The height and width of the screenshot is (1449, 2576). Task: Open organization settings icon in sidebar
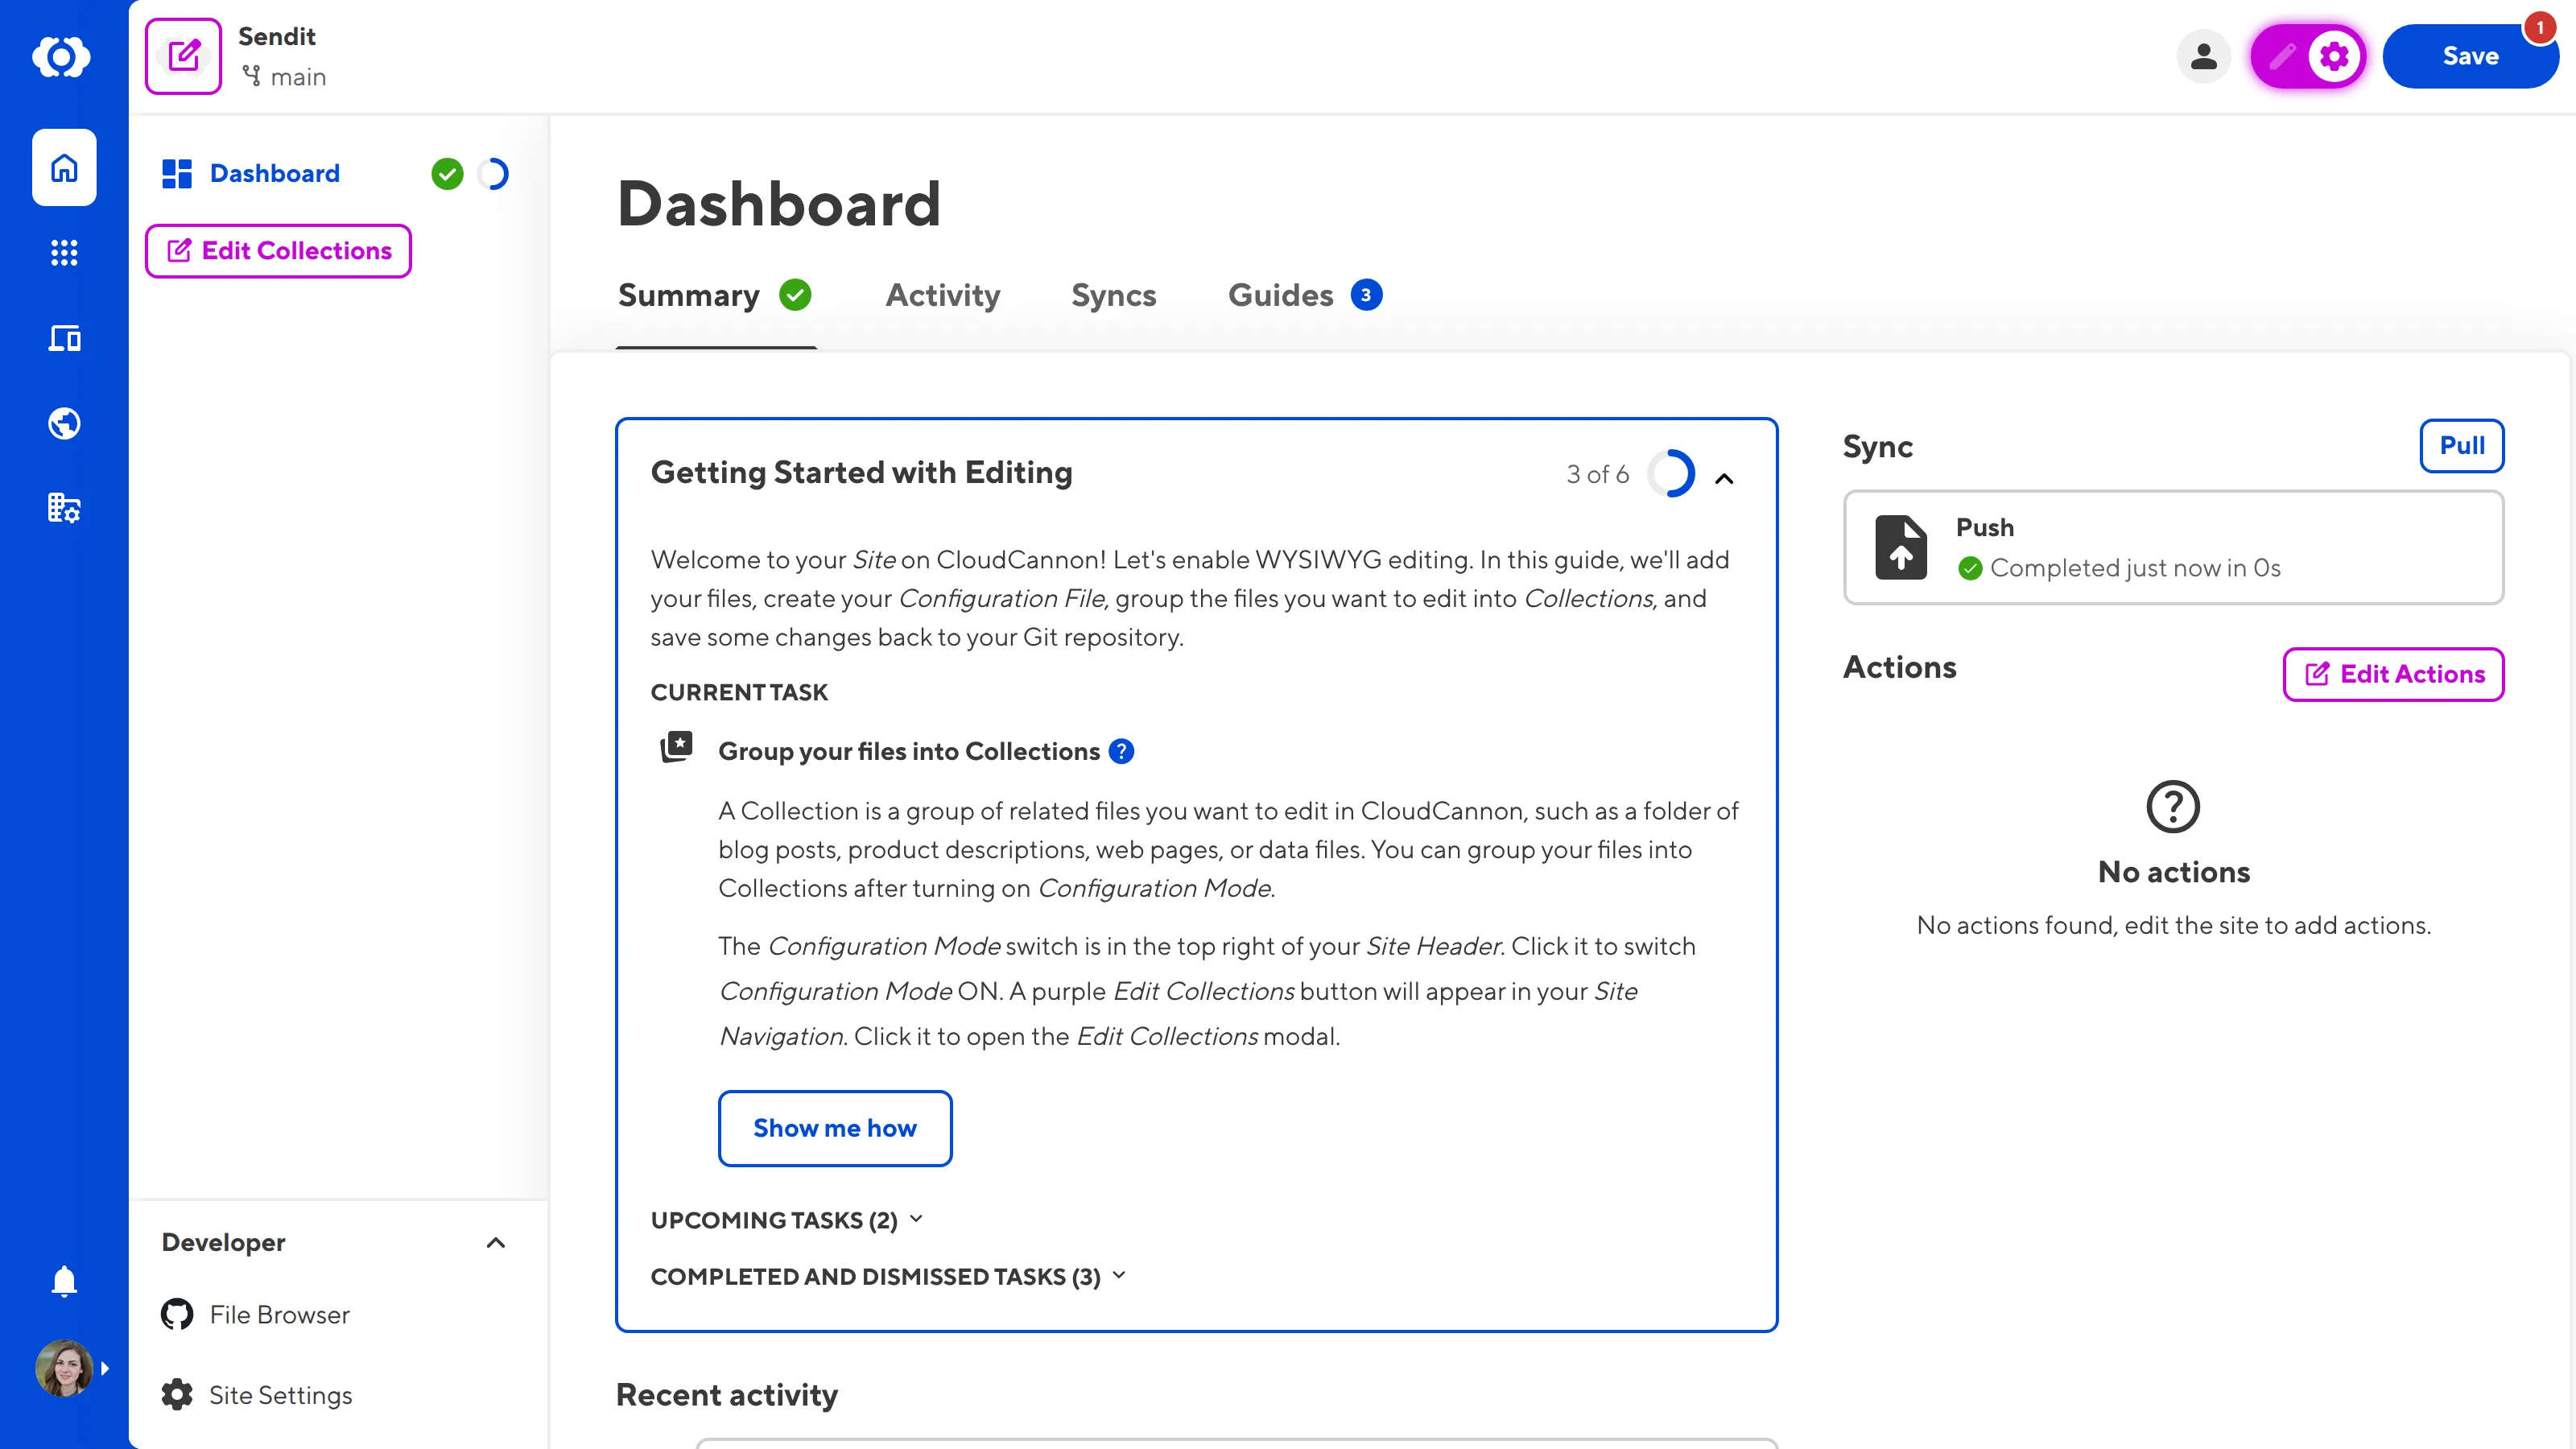[64, 507]
